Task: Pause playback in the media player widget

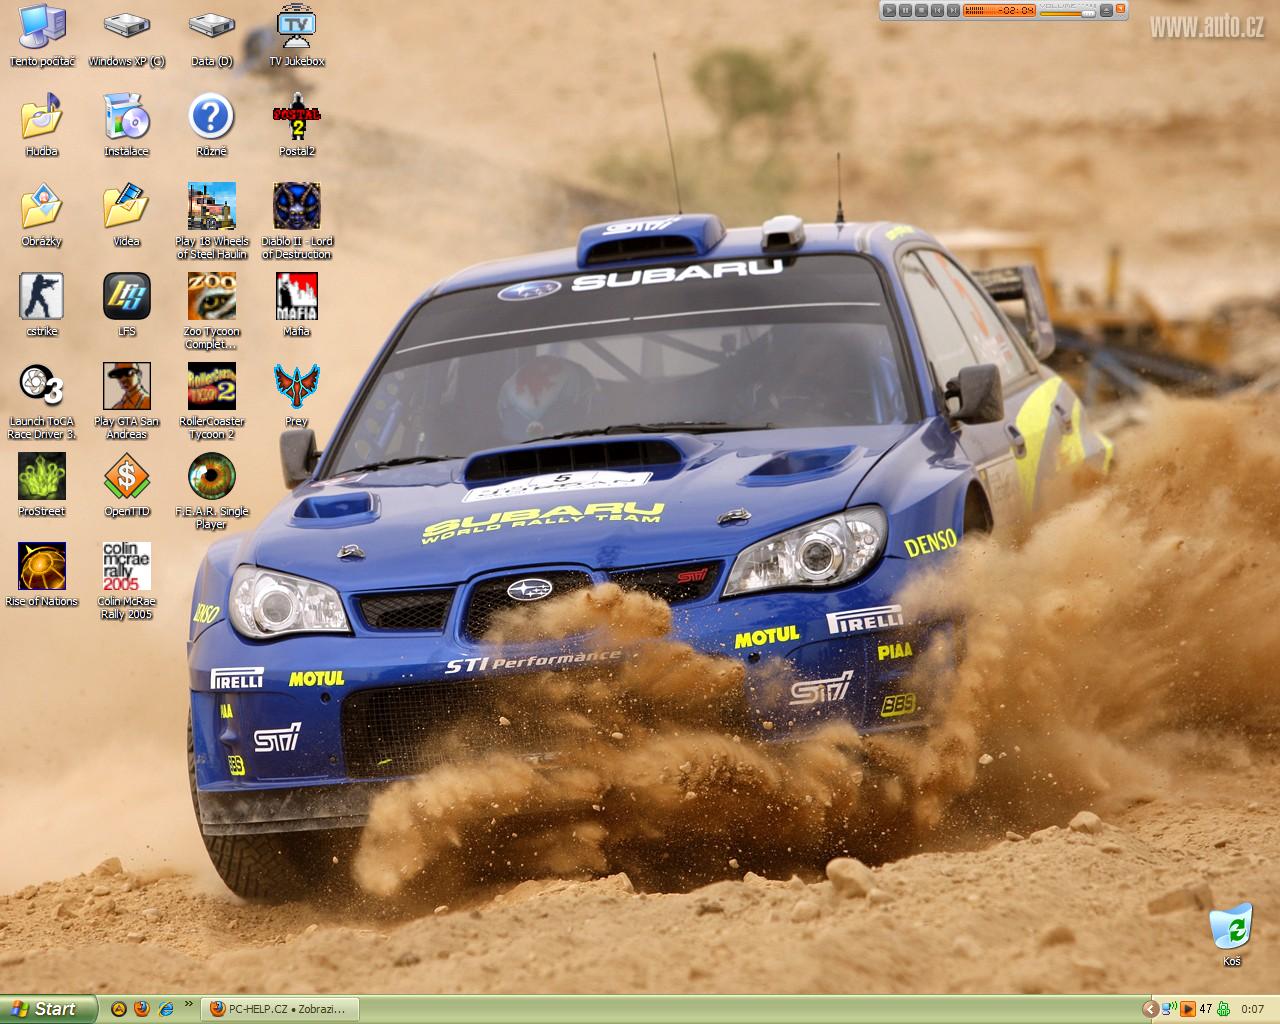Action: click(x=904, y=10)
